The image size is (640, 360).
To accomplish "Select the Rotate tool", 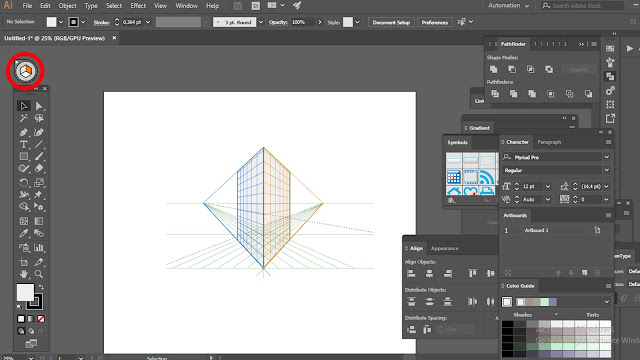I will tap(24, 182).
